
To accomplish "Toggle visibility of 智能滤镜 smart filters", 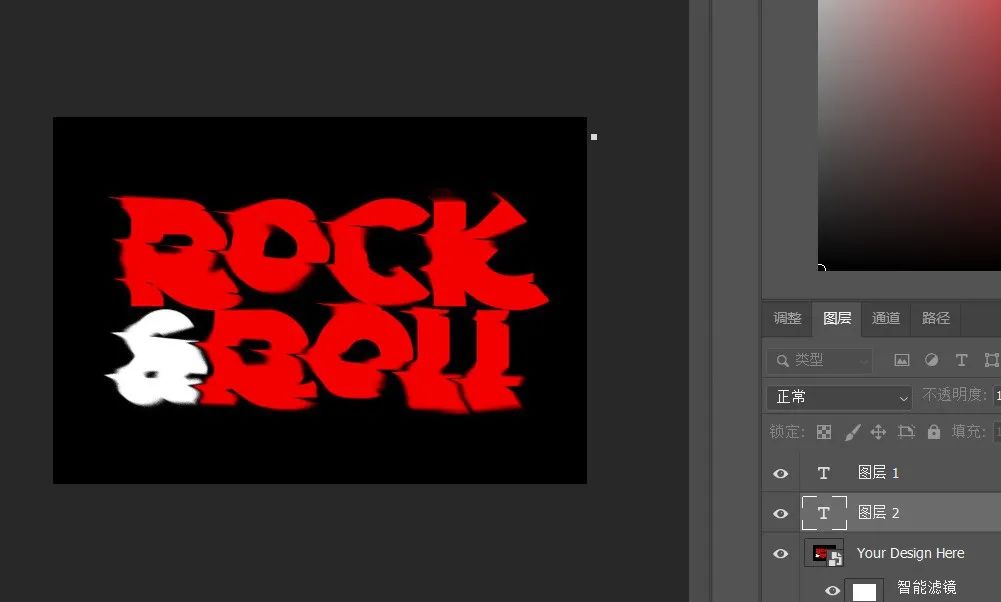I will [x=832, y=590].
